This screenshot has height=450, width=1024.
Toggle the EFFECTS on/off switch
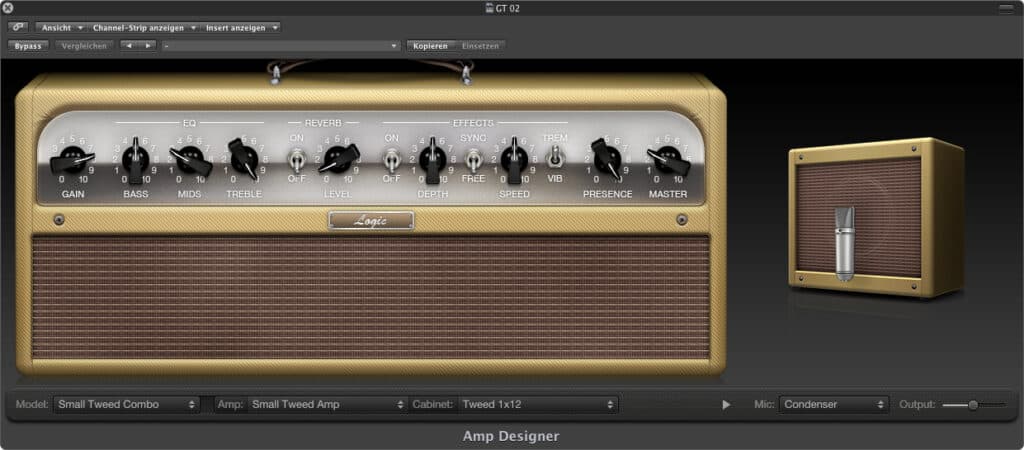(391, 159)
